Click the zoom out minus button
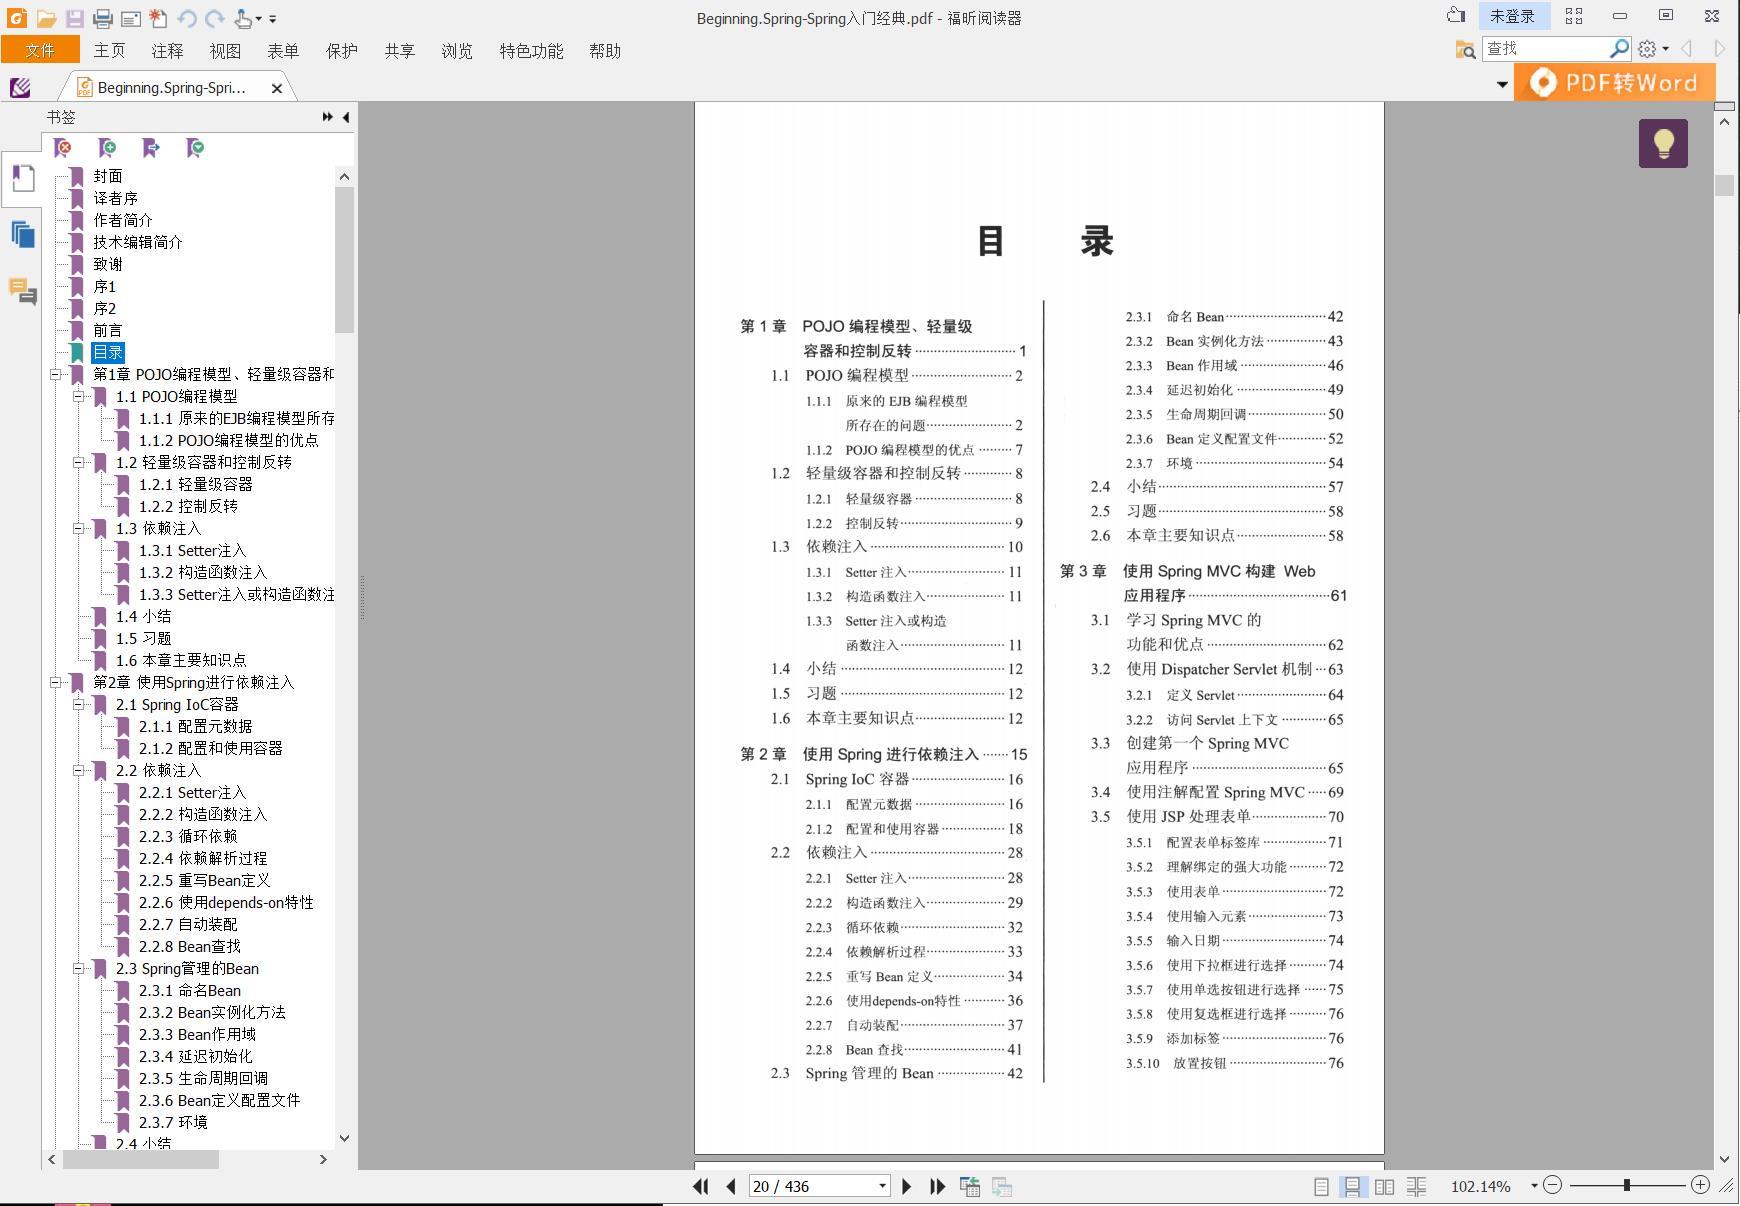Image resolution: width=1740 pixels, height=1206 pixels. [1552, 1185]
